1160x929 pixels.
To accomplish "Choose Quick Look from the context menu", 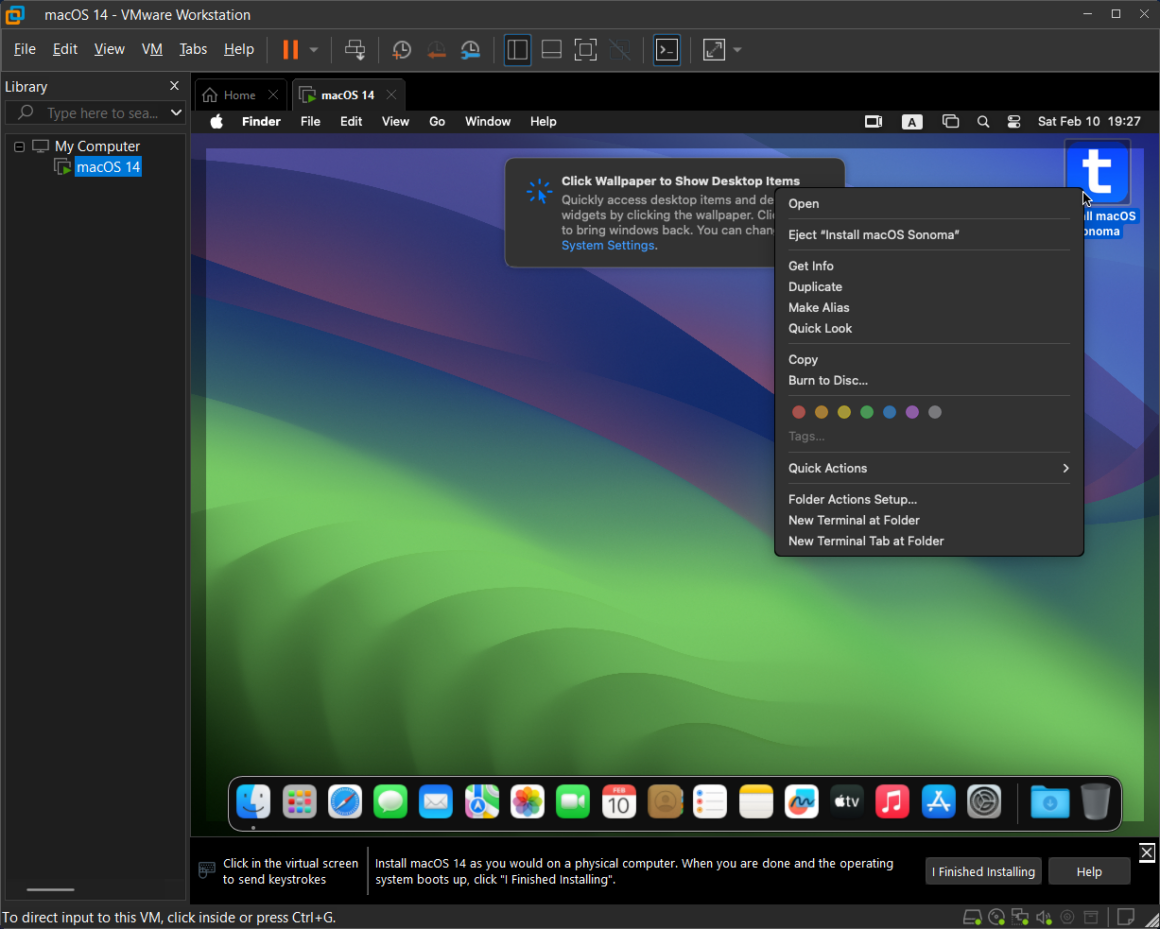I will point(928,328).
